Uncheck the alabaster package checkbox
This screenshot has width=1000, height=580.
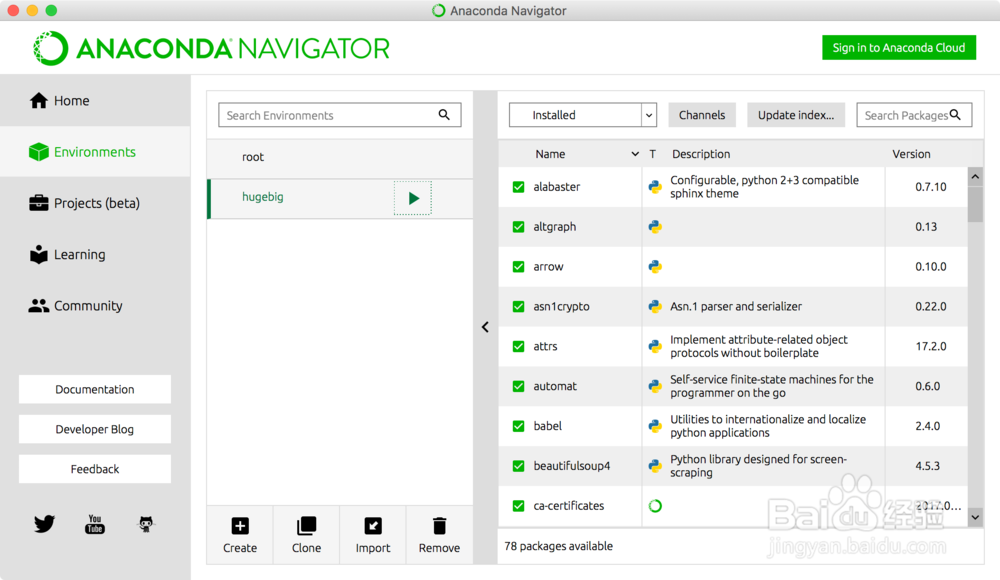click(518, 187)
